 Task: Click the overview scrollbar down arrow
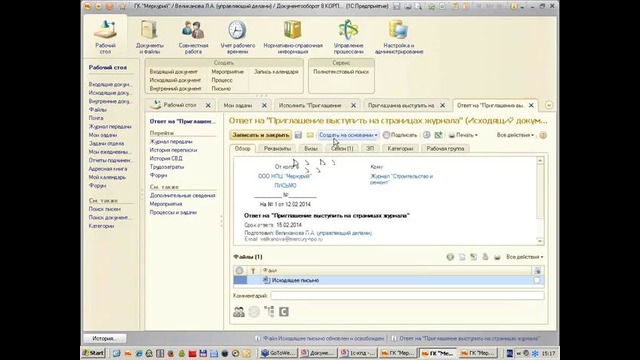click(x=540, y=241)
